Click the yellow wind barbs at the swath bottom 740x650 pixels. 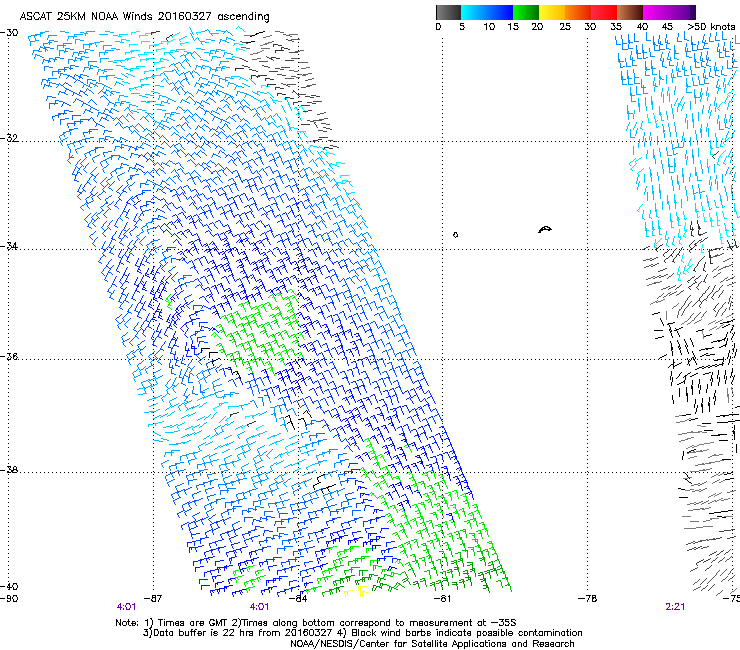click(x=356, y=591)
